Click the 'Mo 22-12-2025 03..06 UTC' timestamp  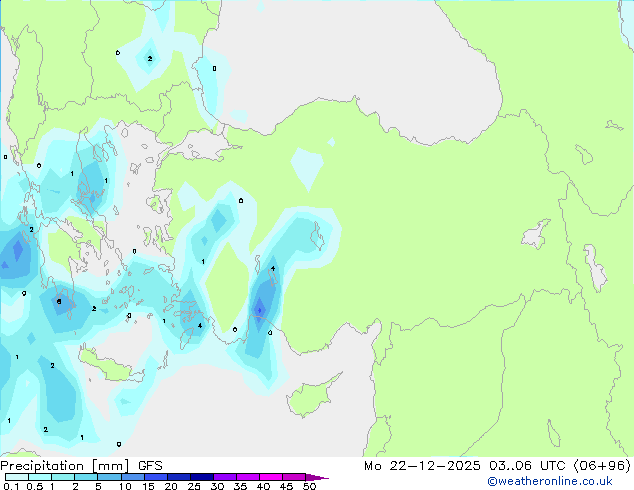coord(465,465)
